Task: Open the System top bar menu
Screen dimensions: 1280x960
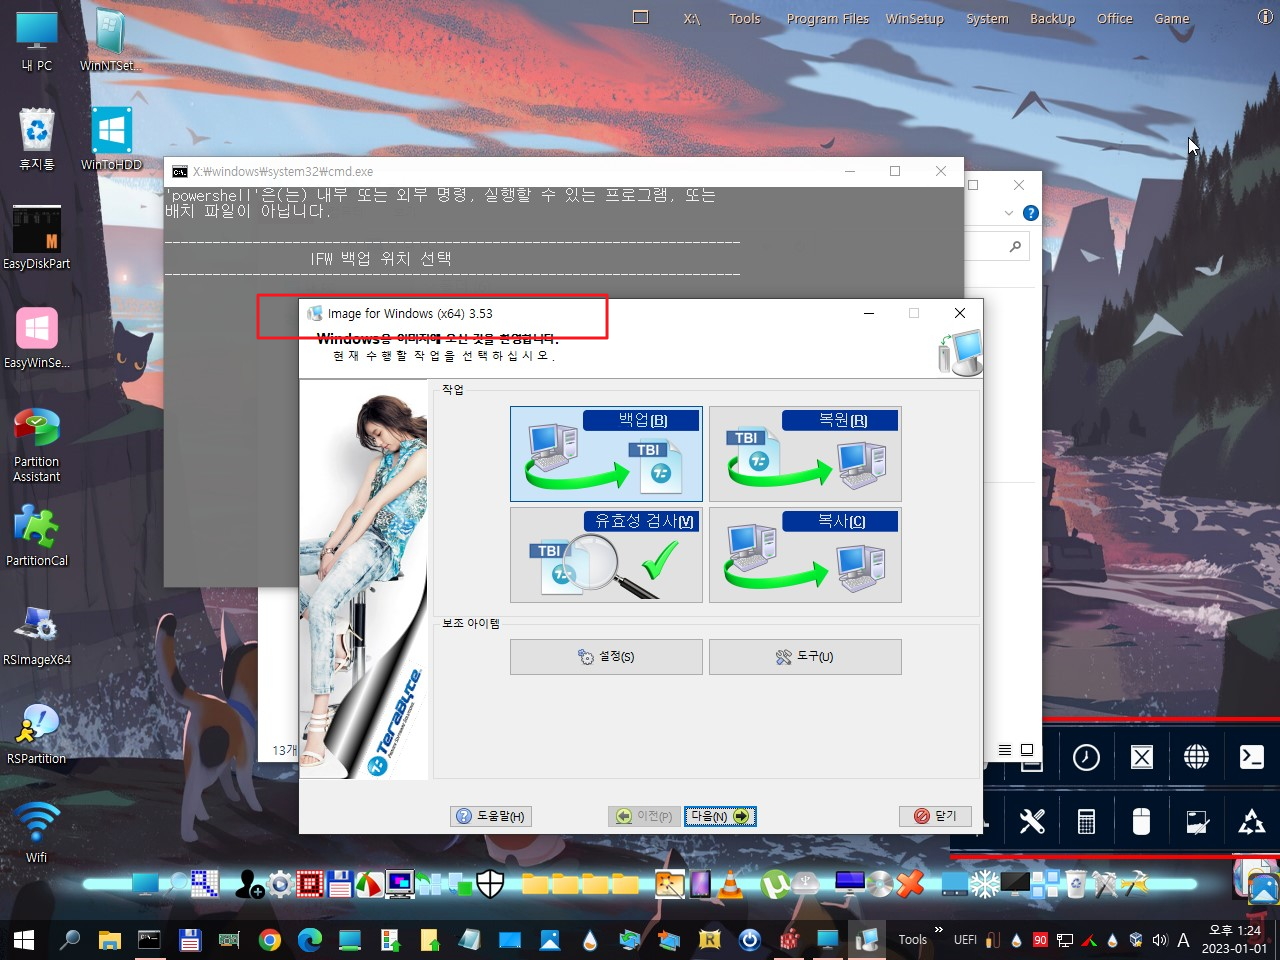Action: [x=987, y=18]
